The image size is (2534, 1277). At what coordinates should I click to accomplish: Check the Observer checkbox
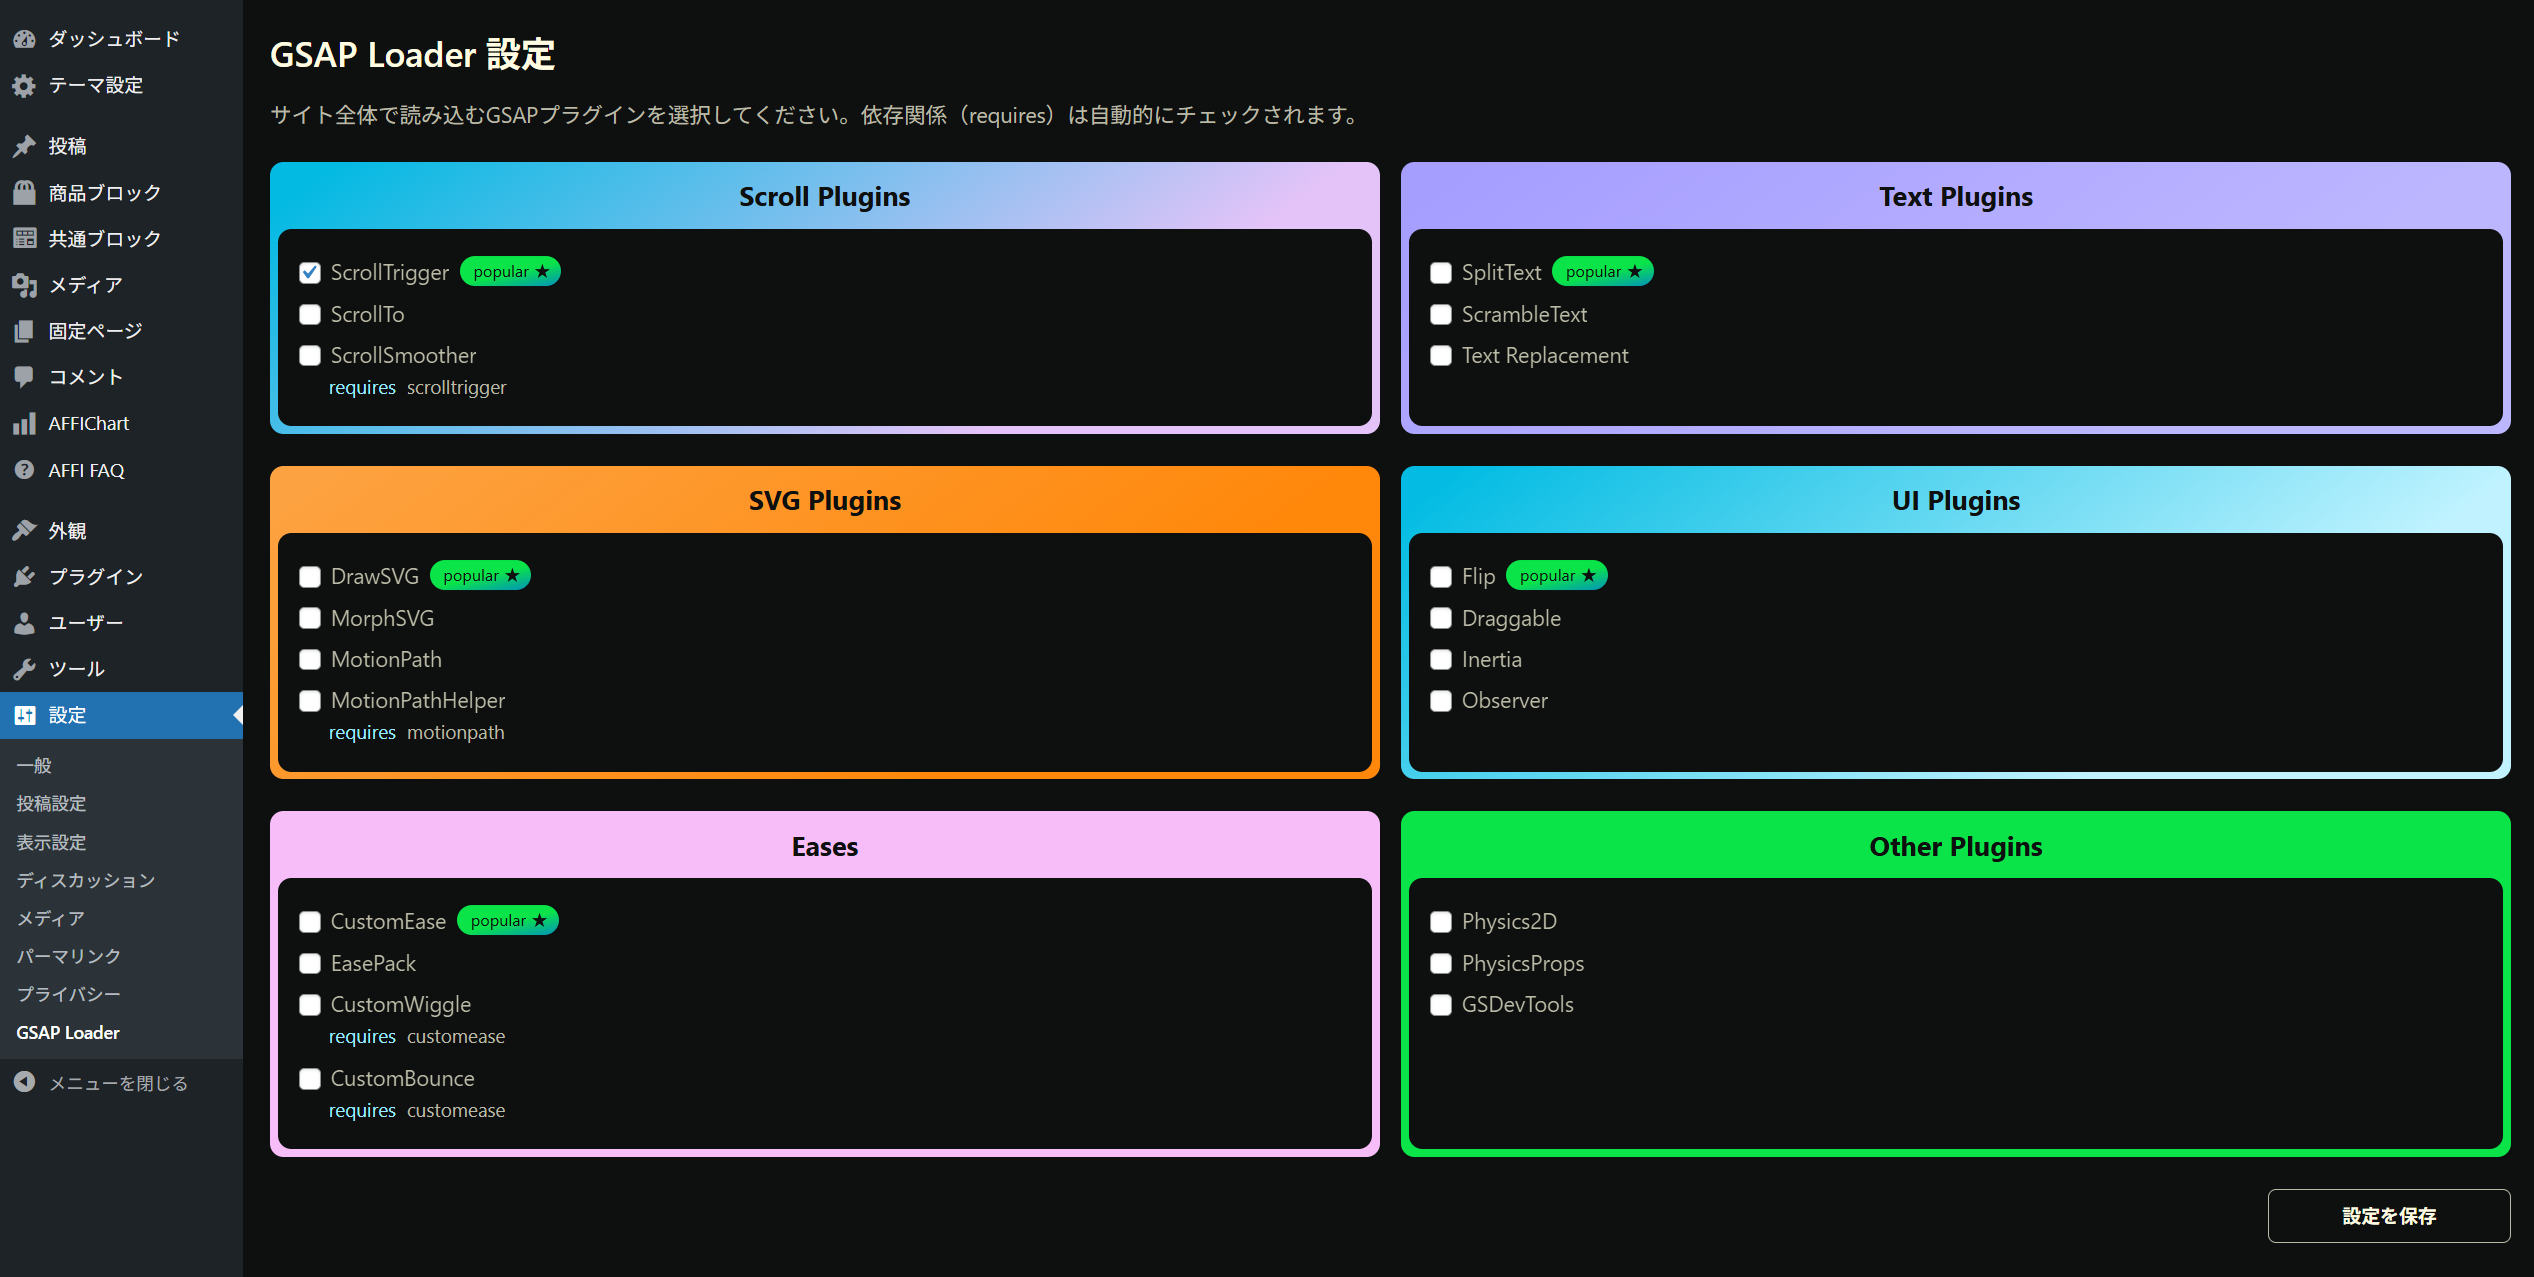pyautogui.click(x=1441, y=701)
